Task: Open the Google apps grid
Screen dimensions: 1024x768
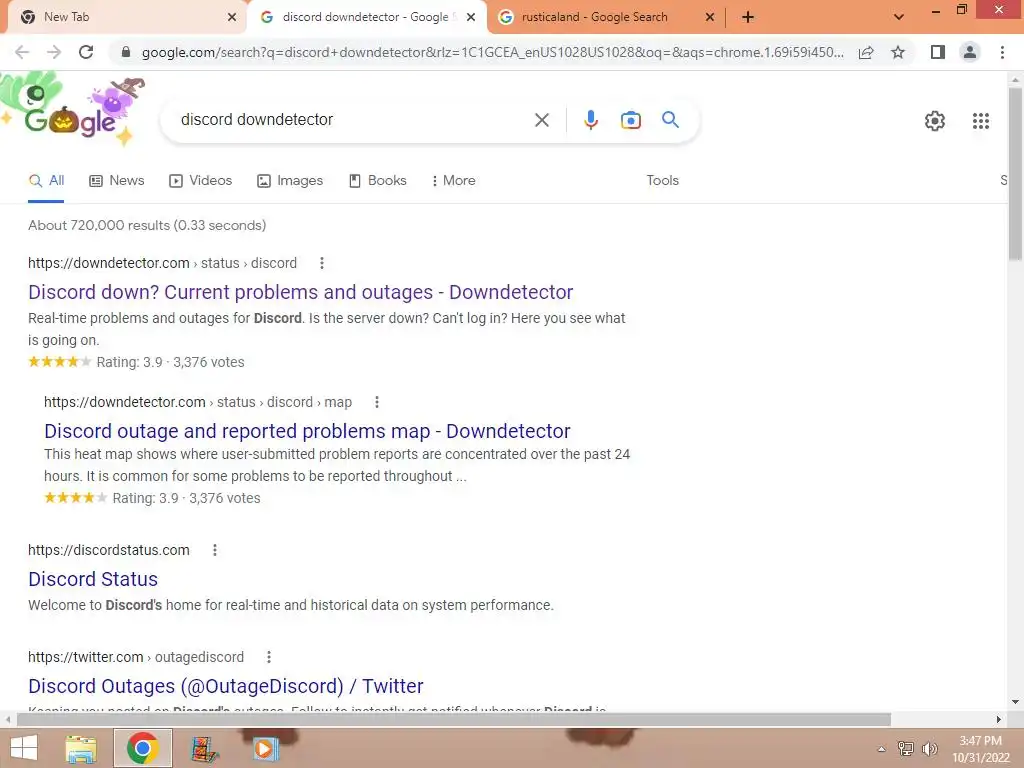Action: [x=981, y=121]
